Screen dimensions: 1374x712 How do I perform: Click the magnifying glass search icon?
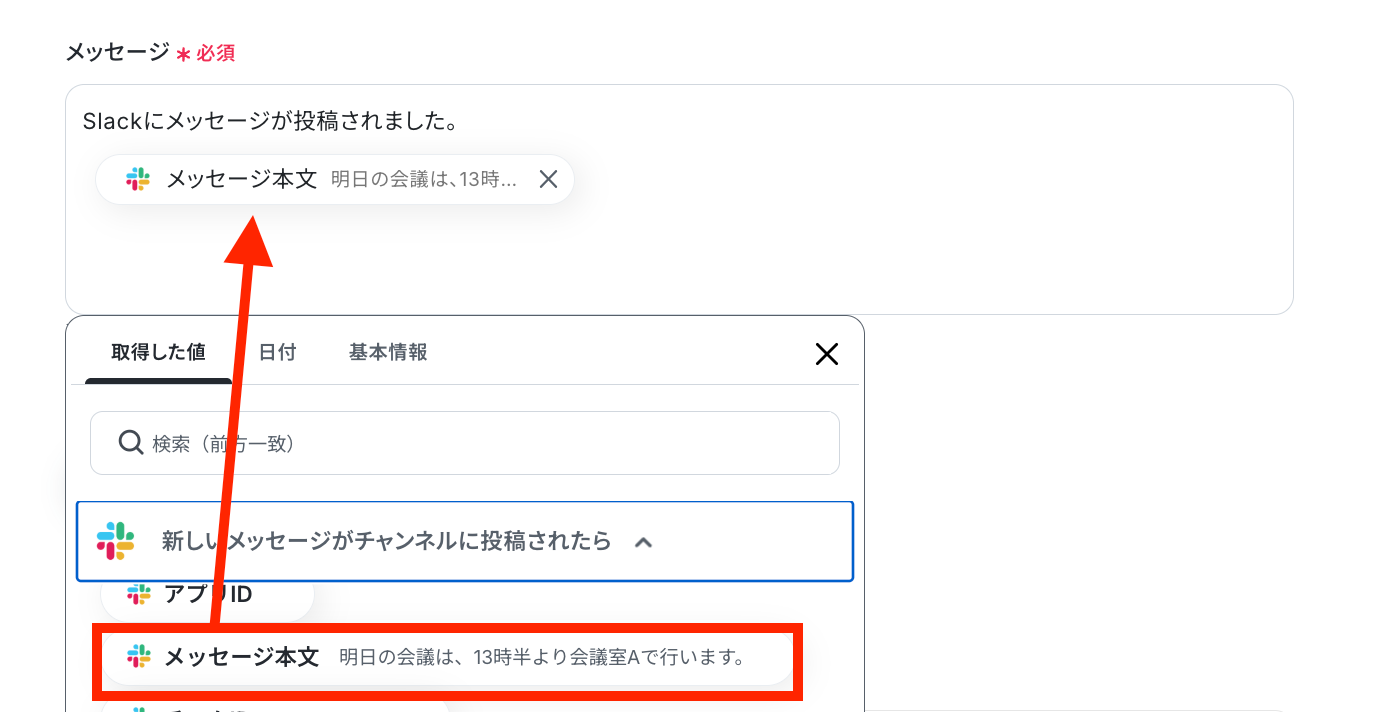point(130,442)
